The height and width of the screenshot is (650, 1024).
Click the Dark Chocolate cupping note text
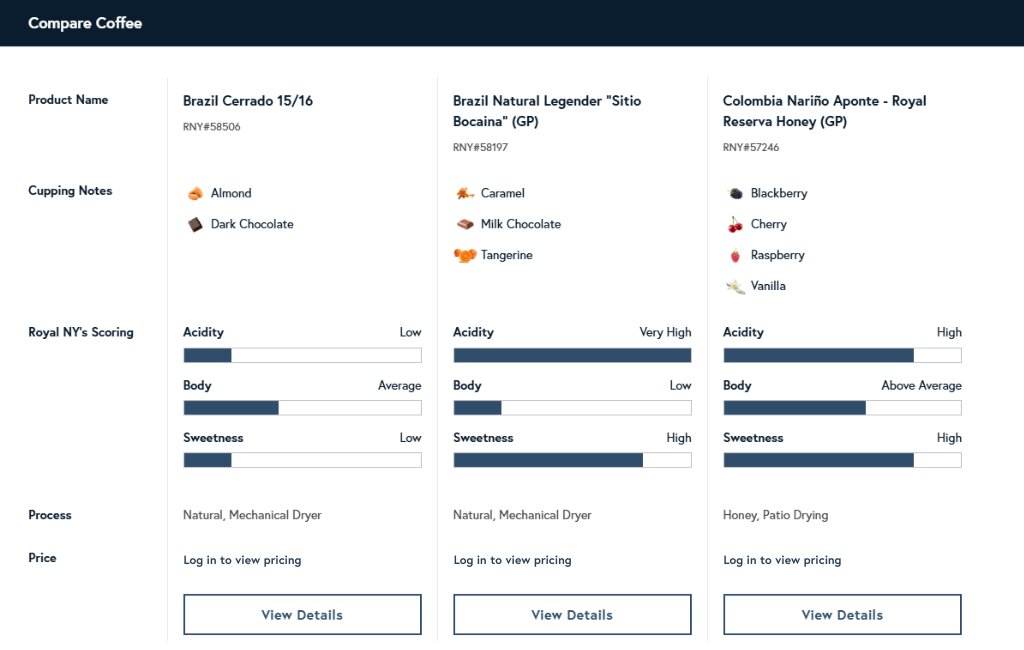click(252, 224)
